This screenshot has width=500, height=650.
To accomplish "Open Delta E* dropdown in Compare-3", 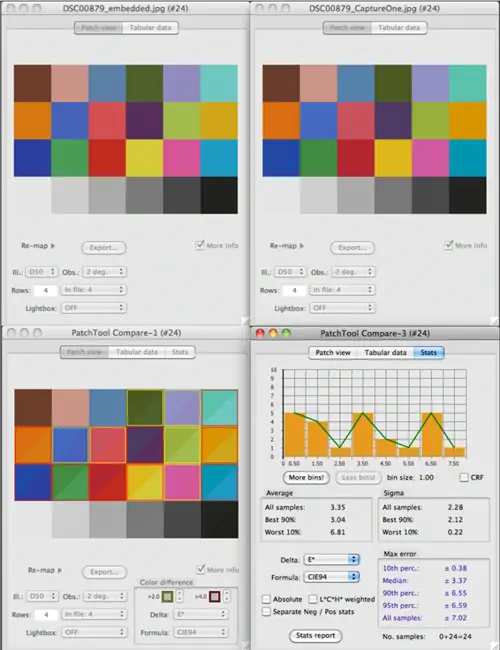I will point(332,559).
